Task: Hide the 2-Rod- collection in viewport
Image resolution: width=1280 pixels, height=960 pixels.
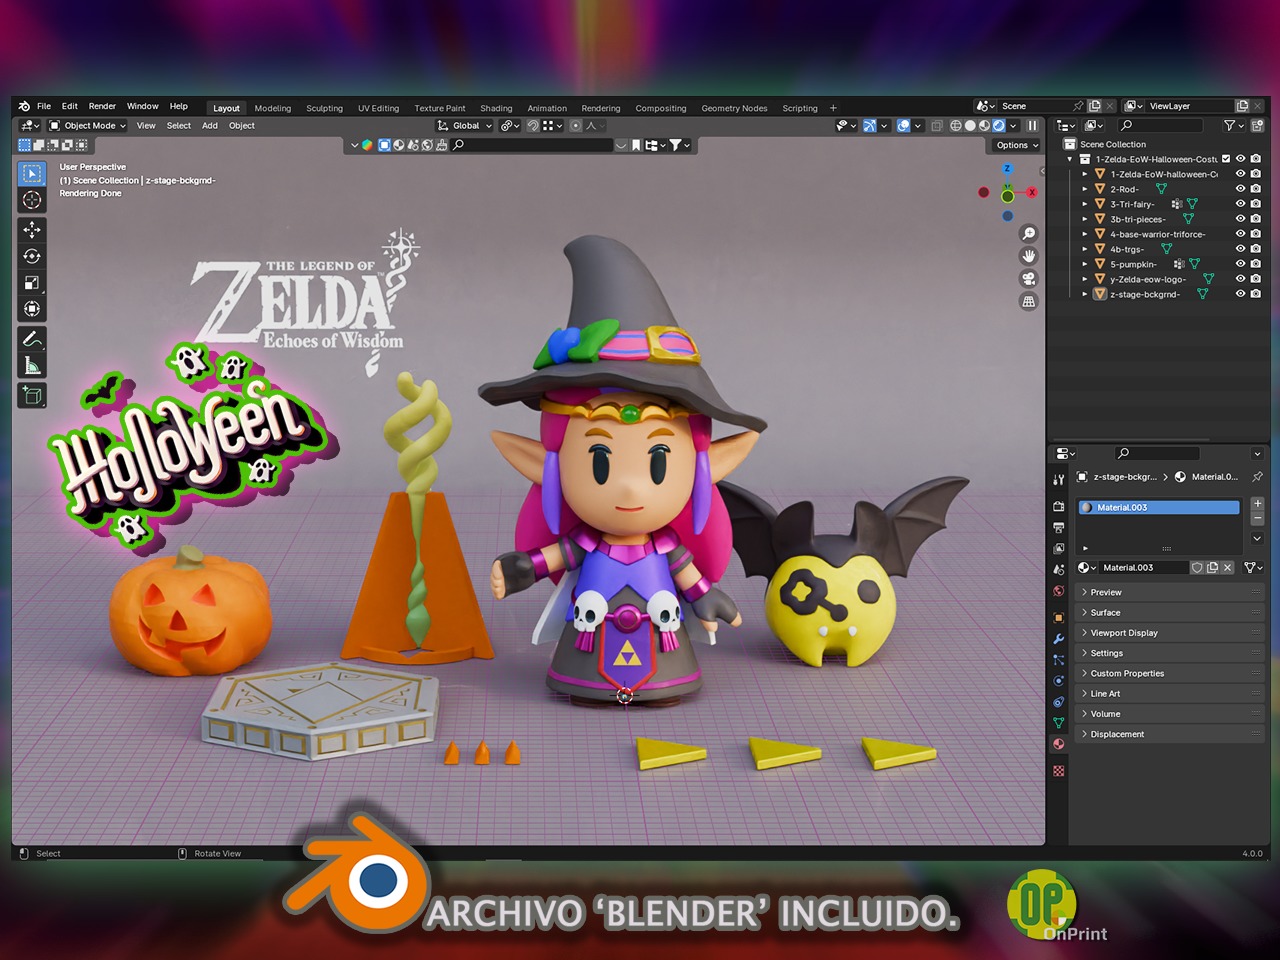Action: 1240,189
